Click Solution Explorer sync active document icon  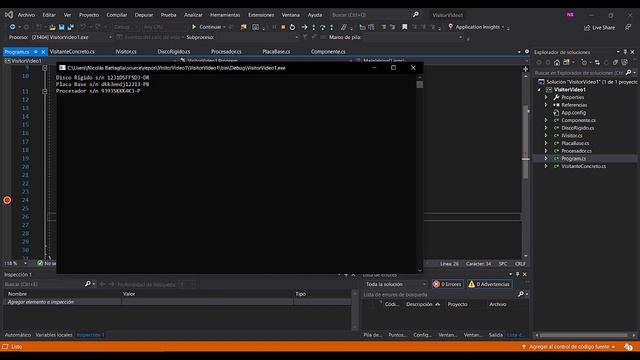(597, 62)
